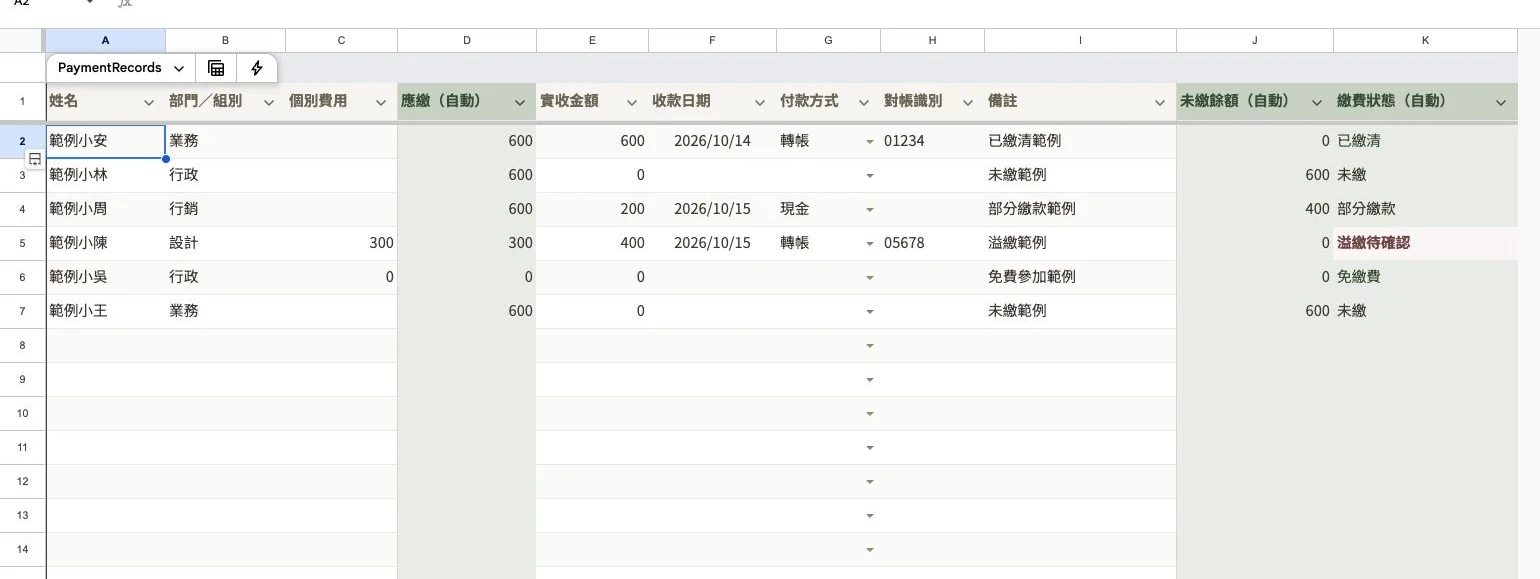Select reconciliation ID cell 05678
Screen dimensions: 1540x579
[x=933, y=243]
